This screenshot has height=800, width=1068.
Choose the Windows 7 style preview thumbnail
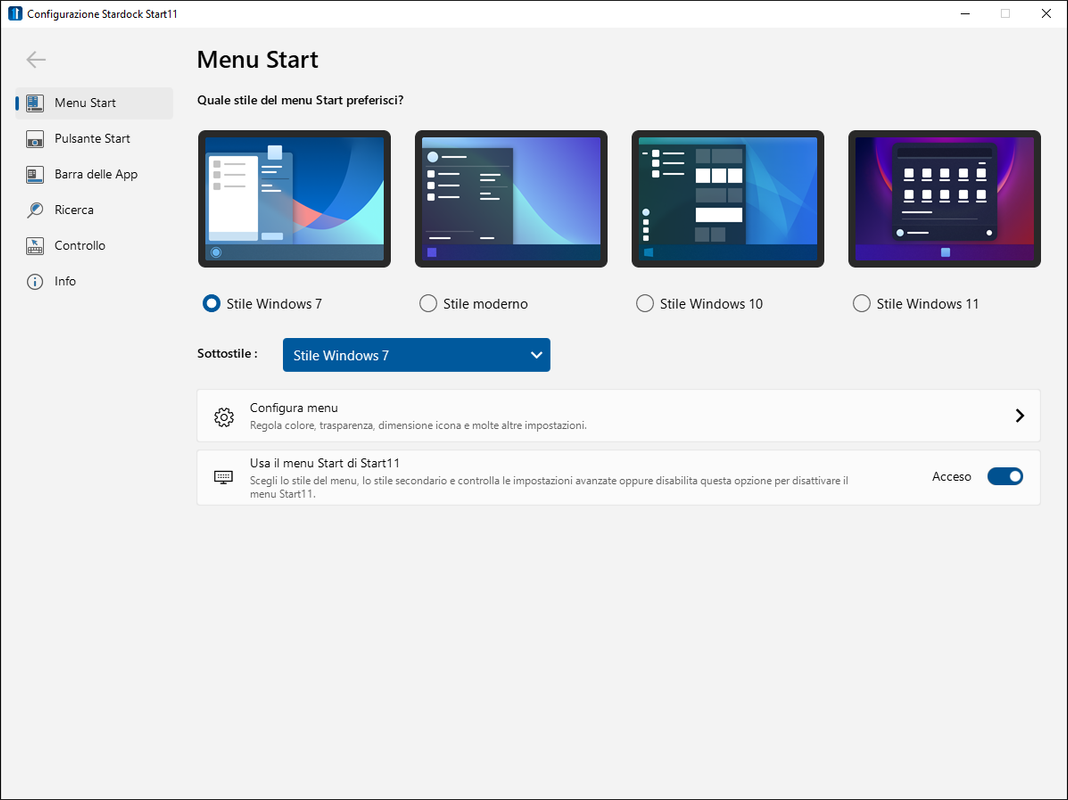[x=294, y=199]
